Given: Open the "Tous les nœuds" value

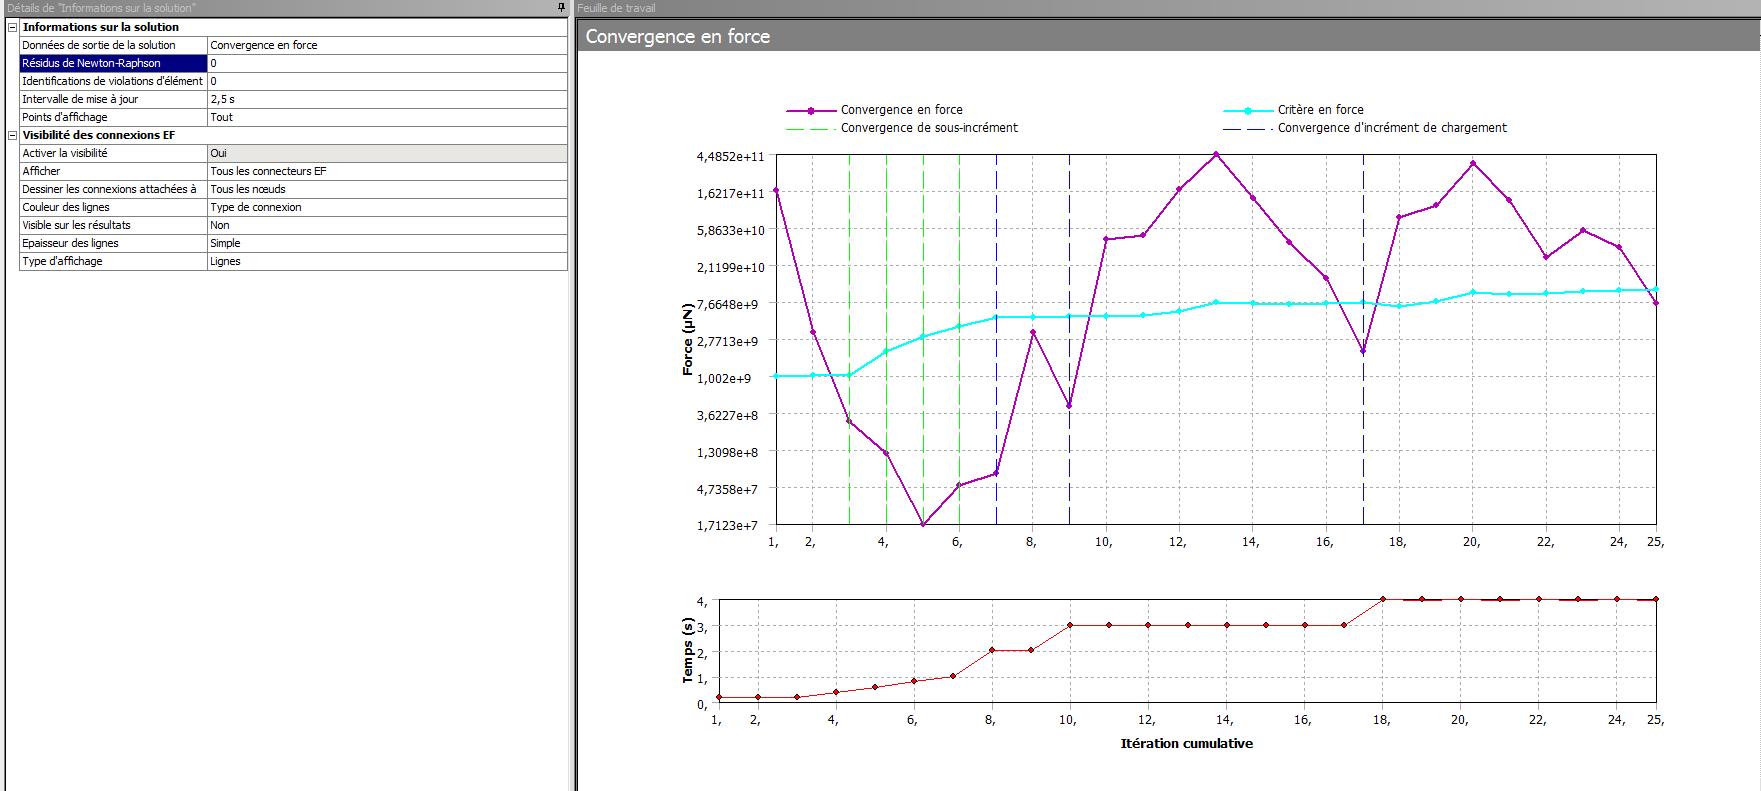Looking at the screenshot, I should tap(387, 189).
